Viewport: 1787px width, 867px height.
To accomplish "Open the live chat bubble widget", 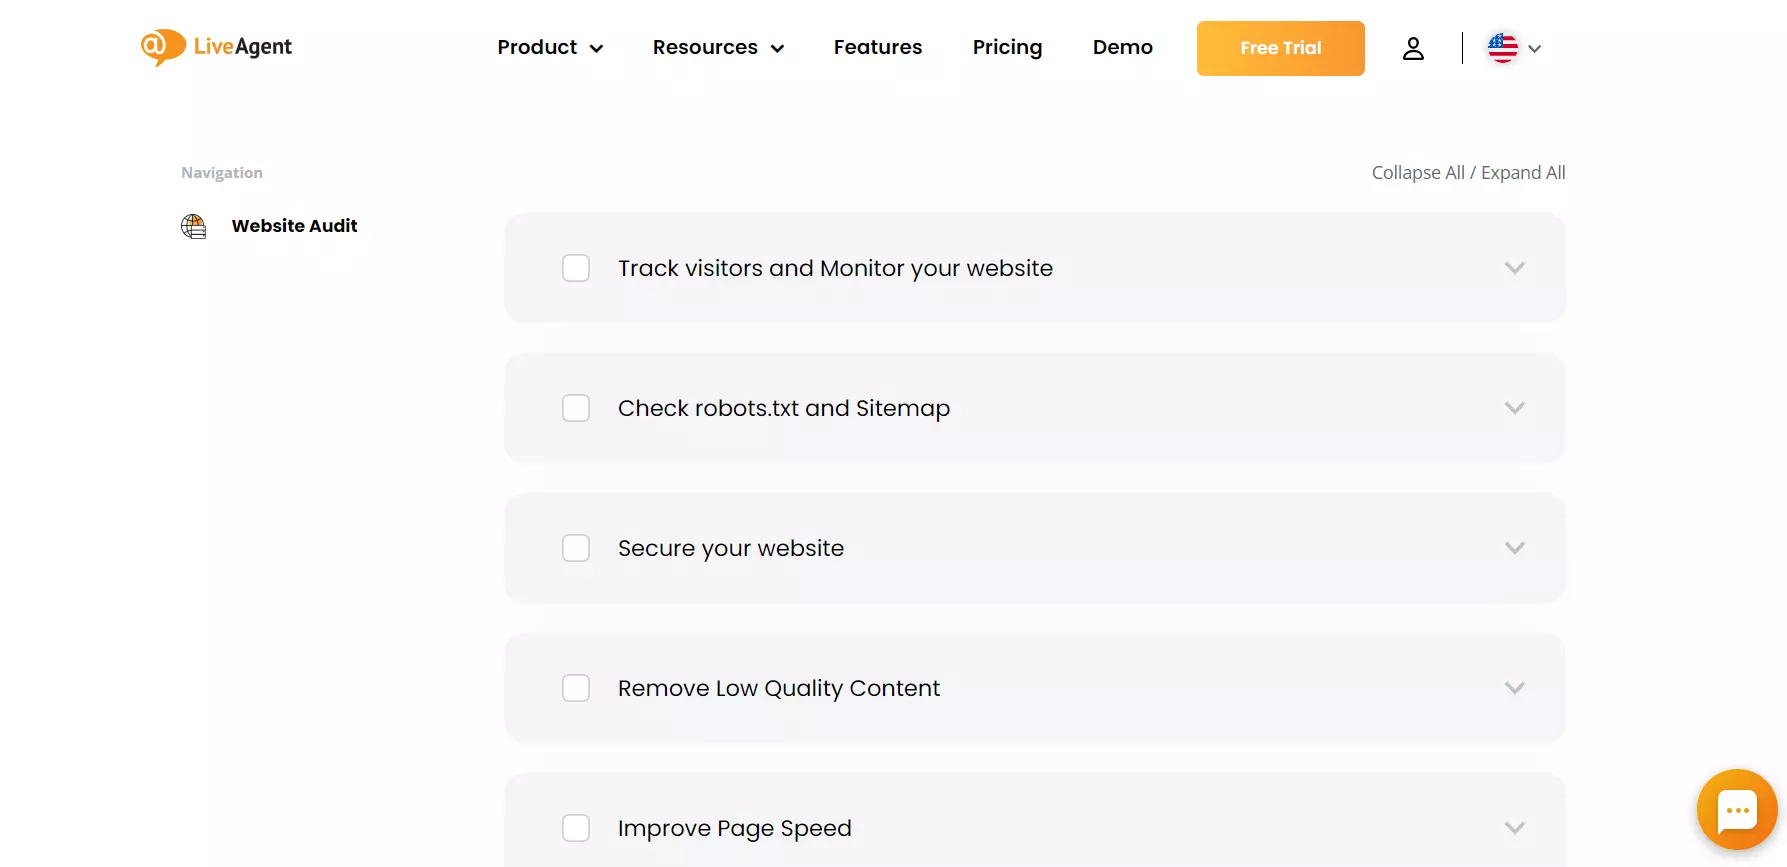I will click(1736, 809).
